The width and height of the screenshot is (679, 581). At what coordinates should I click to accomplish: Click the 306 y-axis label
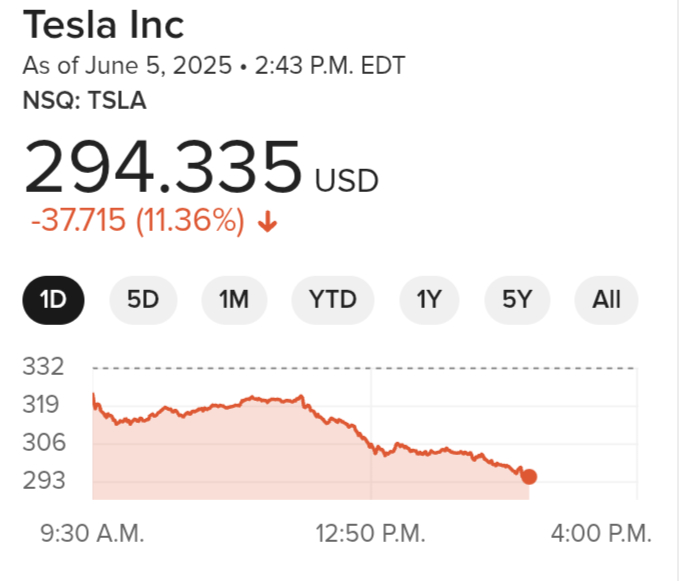click(42, 442)
